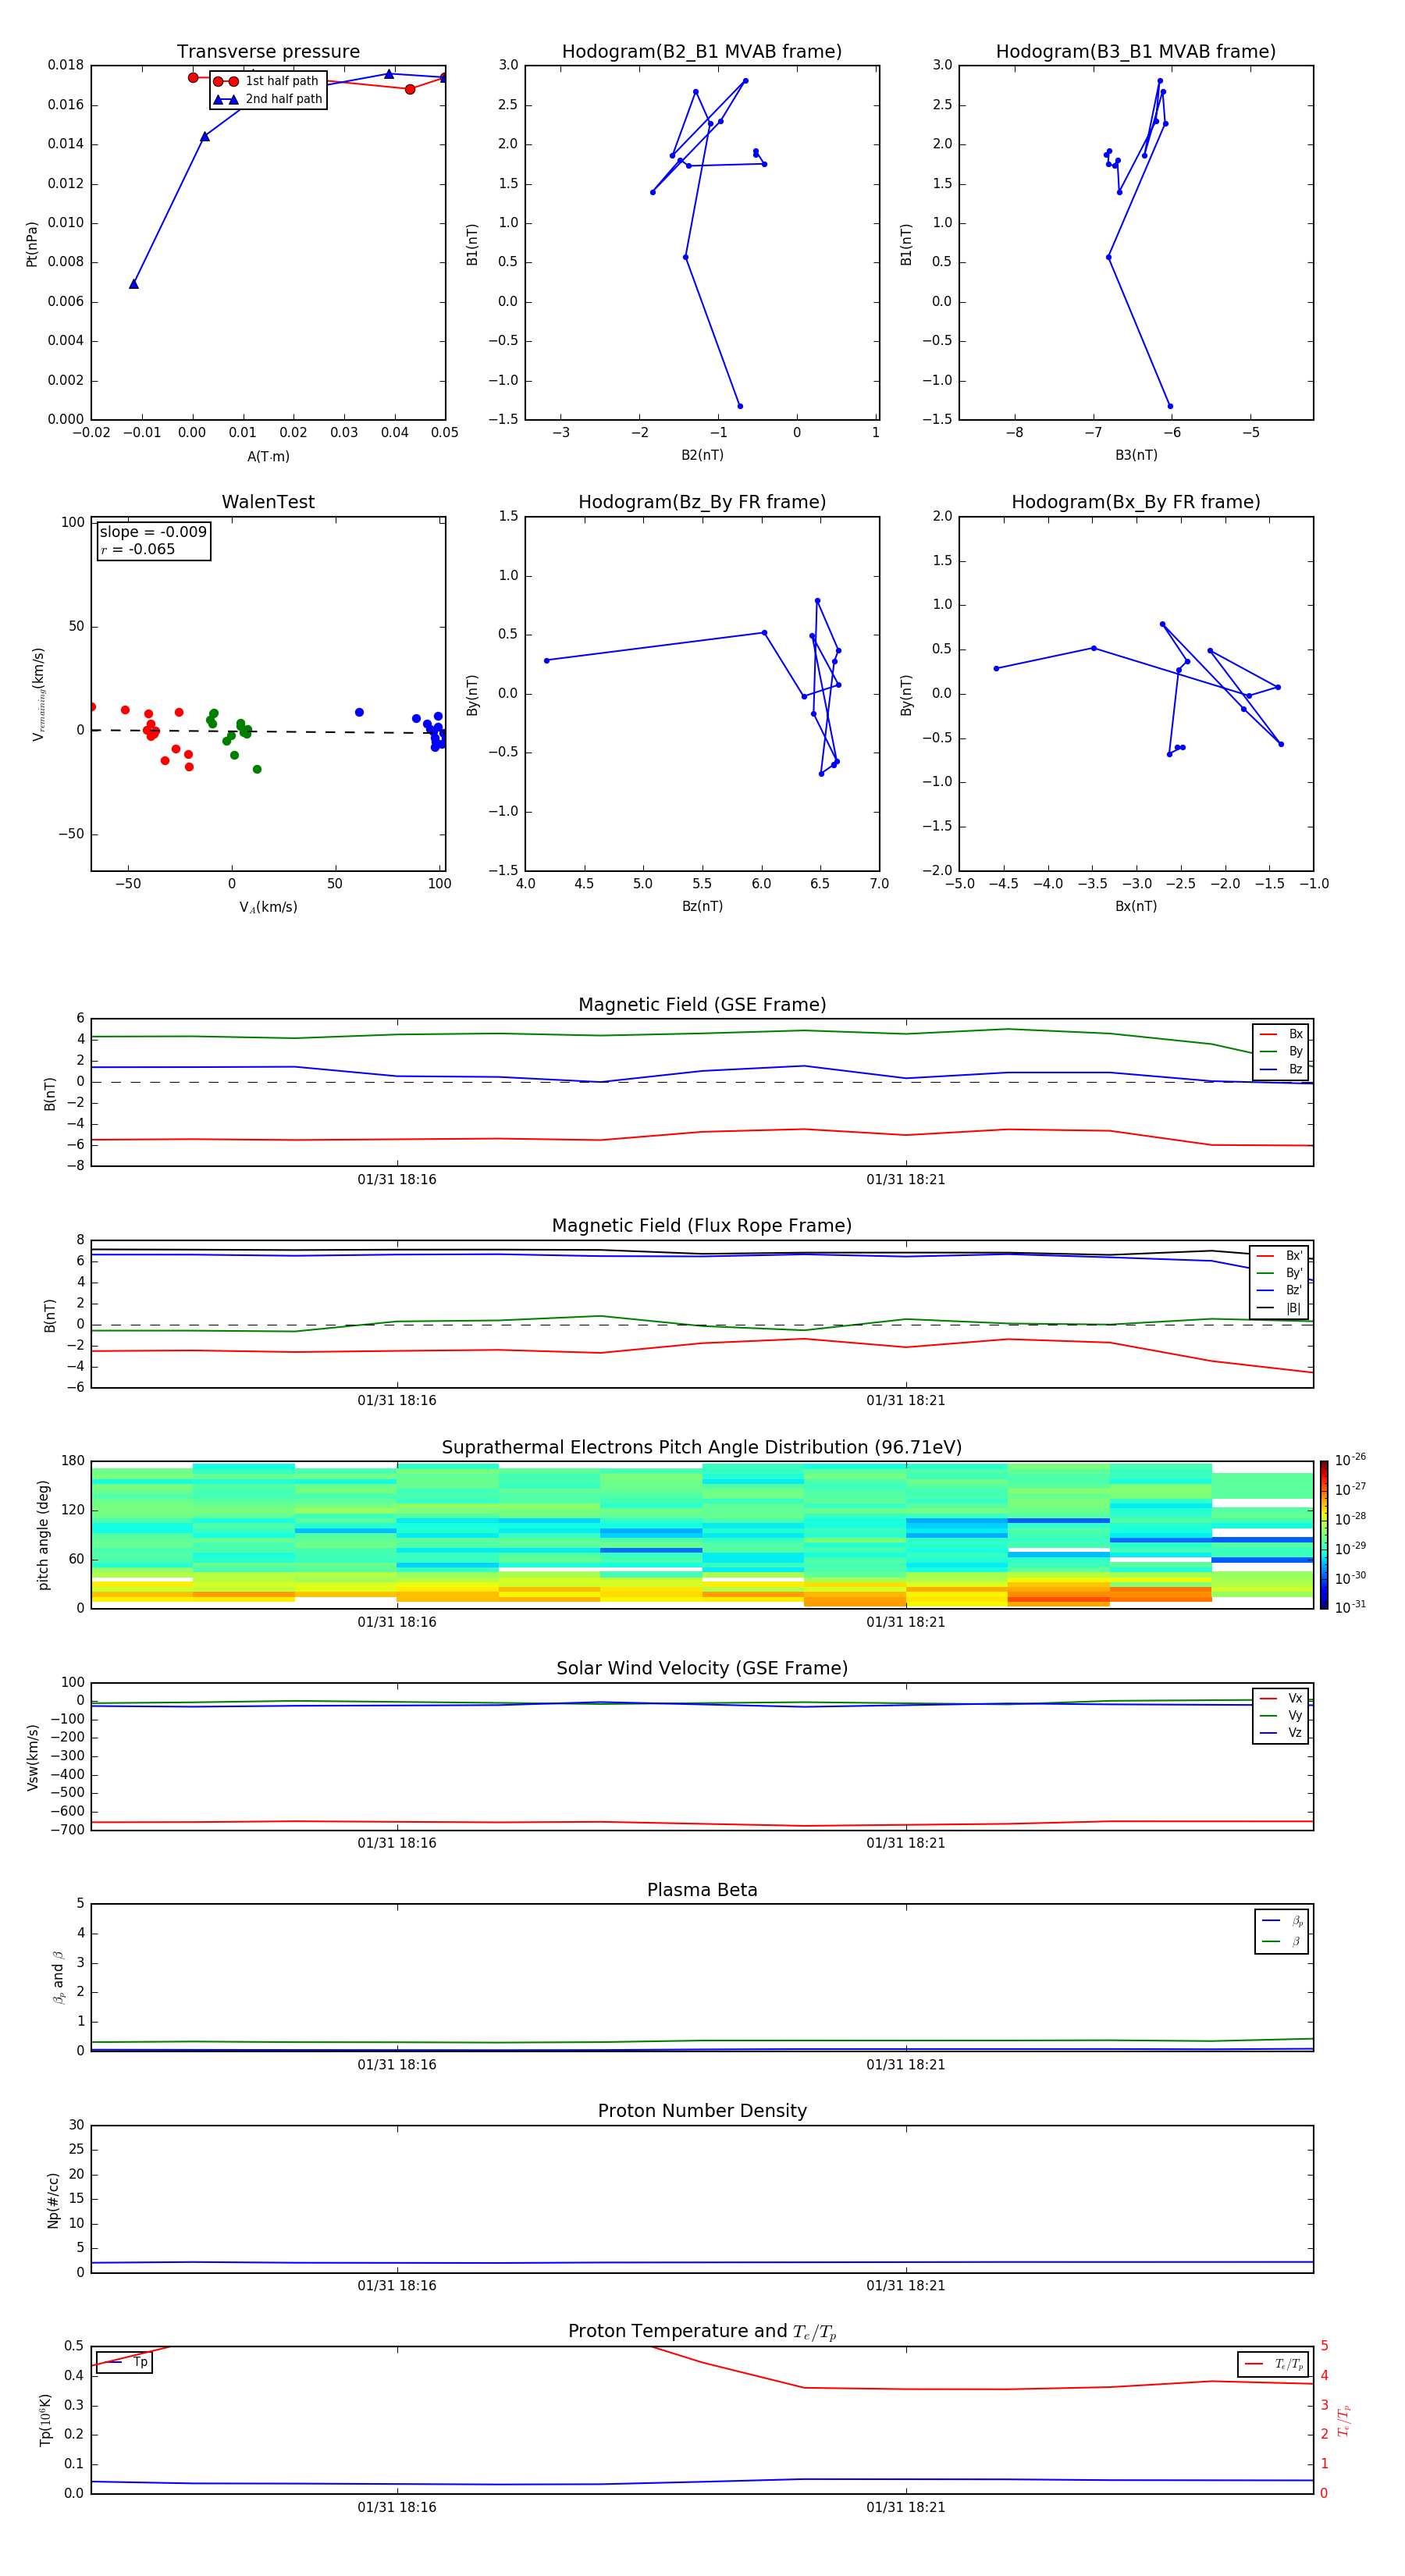Select the "slope = -0.009" annotation
This screenshot has width=1405, height=2576.
(153, 532)
